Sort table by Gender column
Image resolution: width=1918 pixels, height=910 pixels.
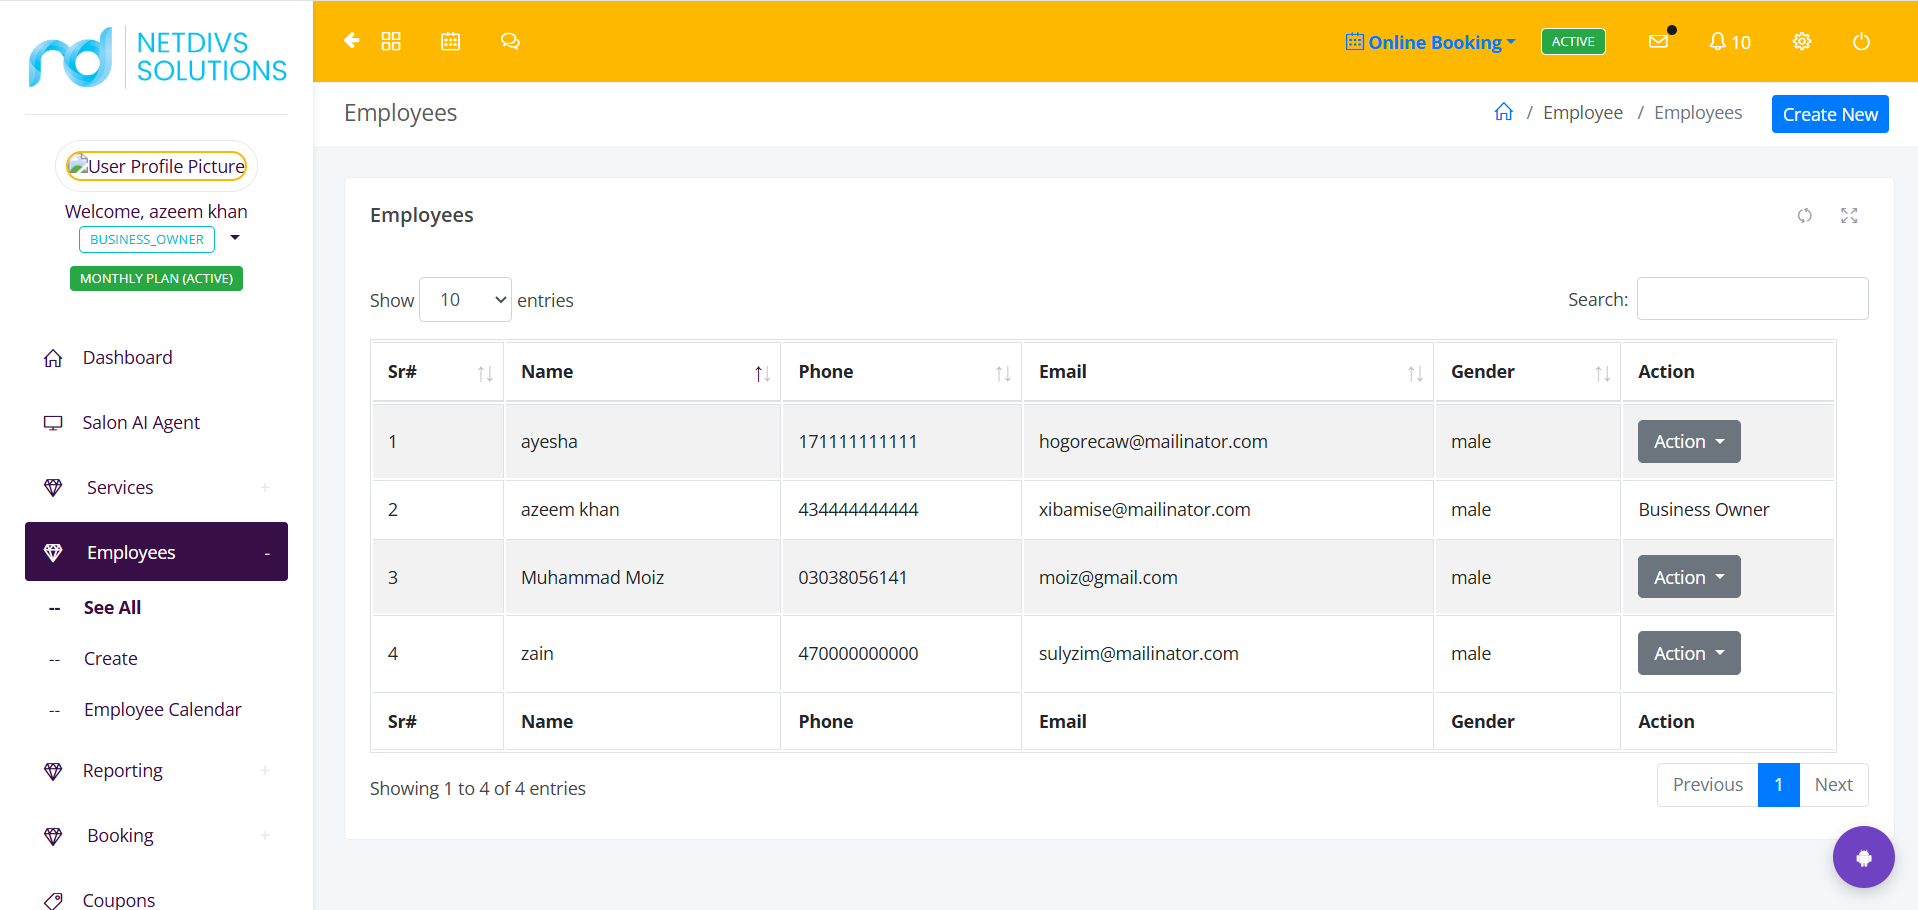[x=1527, y=372]
